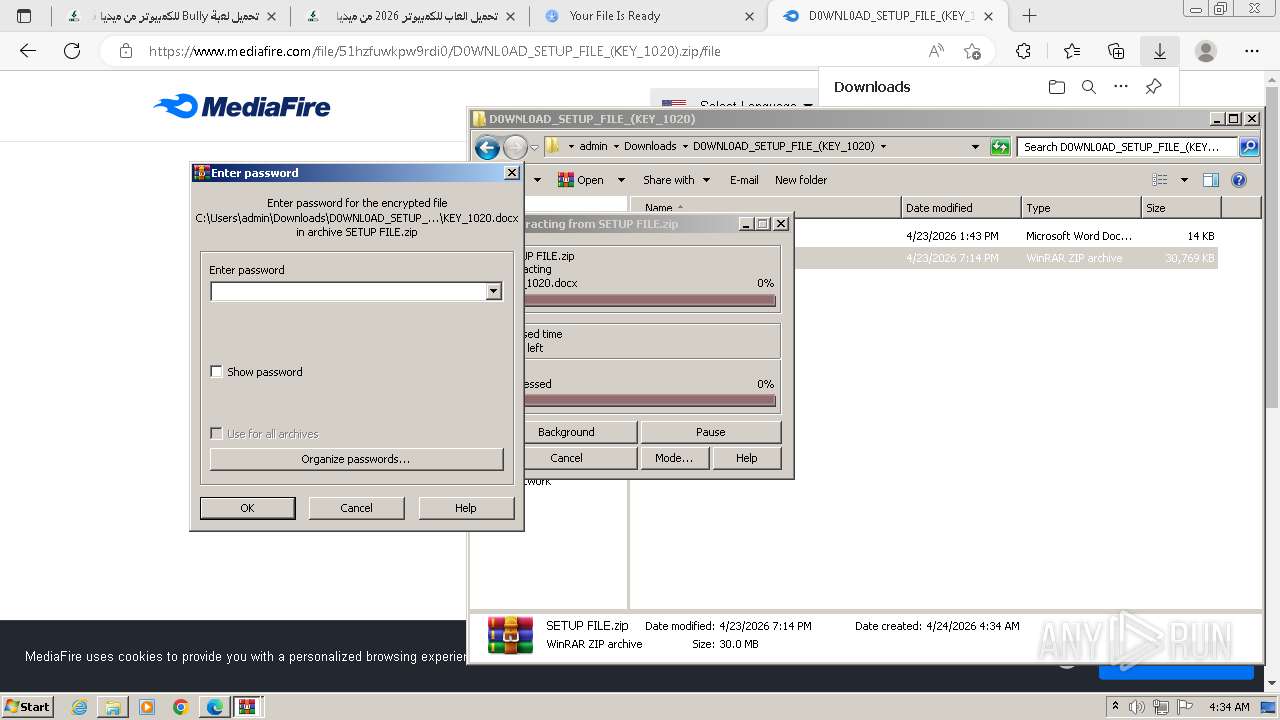The image size is (1280, 720).
Task: Click SETUP FILE WinRAR icon in details pane
Action: pyautogui.click(x=510, y=635)
